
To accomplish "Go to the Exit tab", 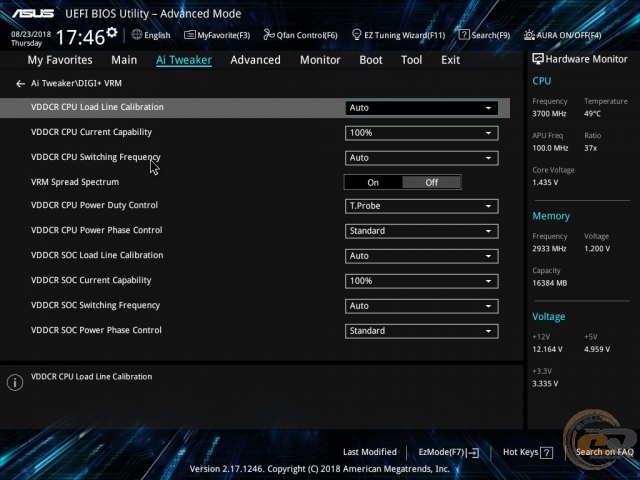I will pos(450,60).
